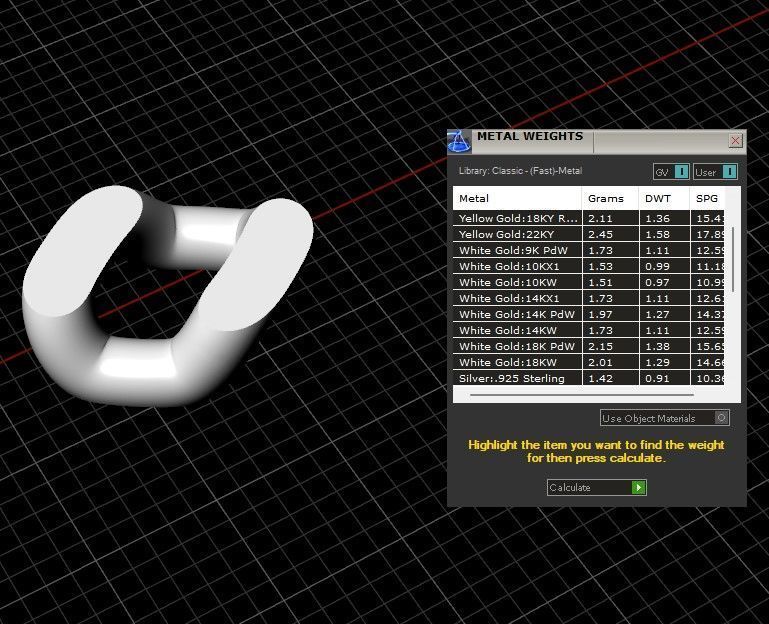Select the White Gold:9K PdW row
The image size is (769, 624).
point(589,250)
